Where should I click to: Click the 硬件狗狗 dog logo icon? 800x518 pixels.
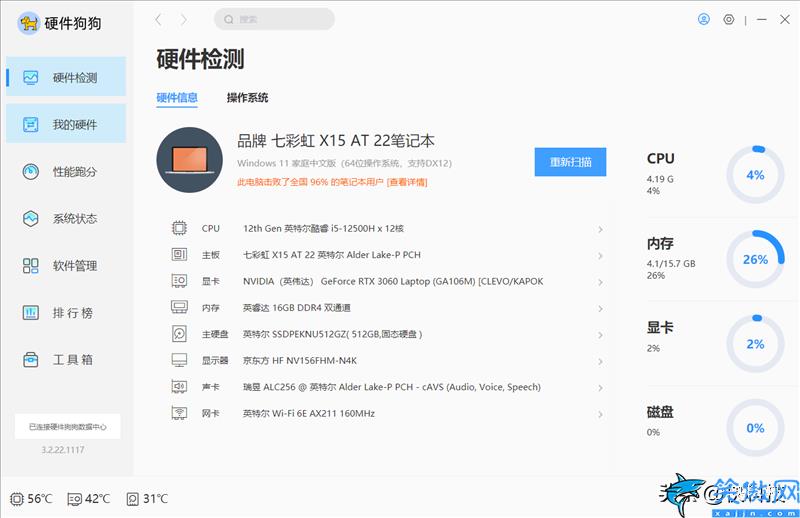click(x=29, y=23)
